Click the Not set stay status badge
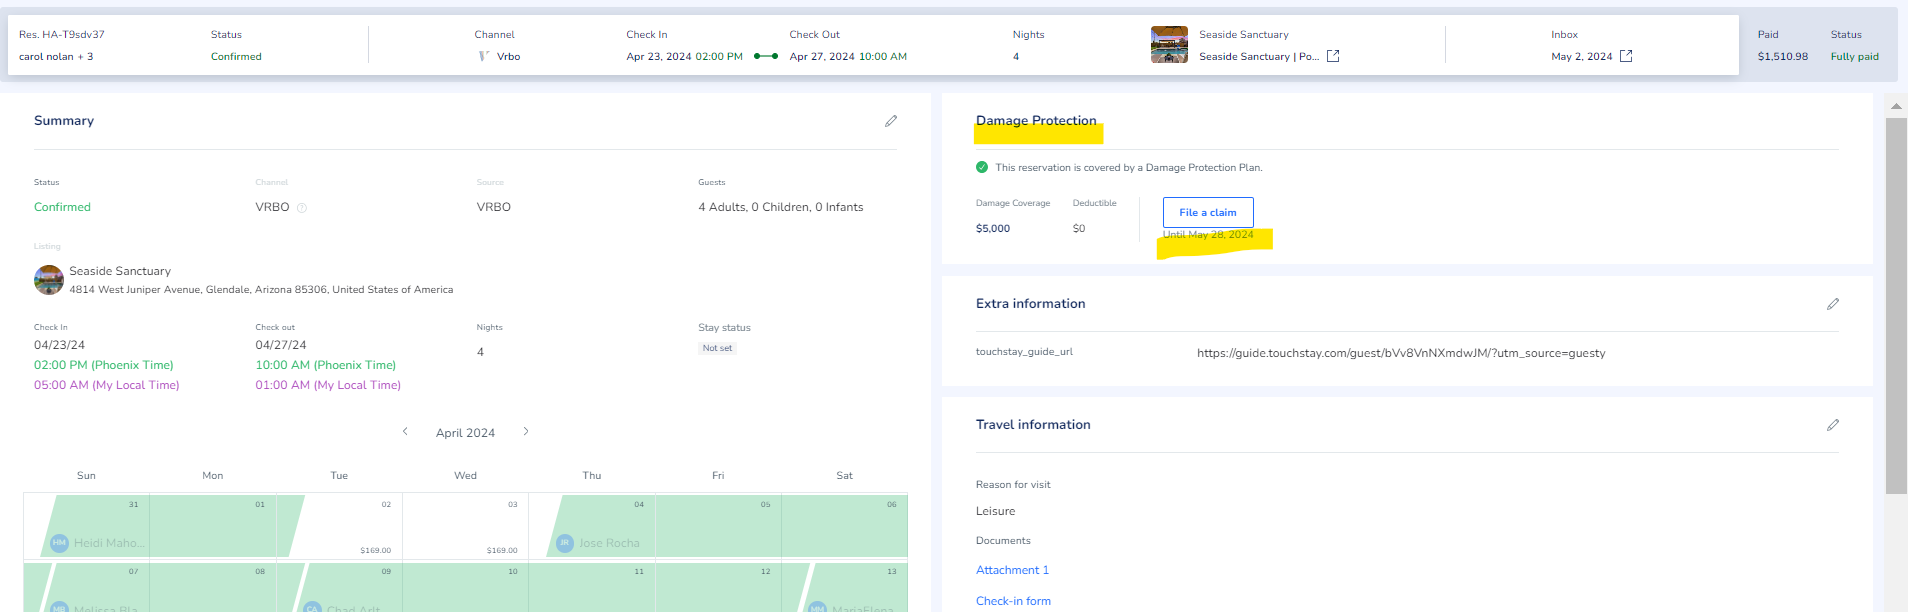The image size is (1908, 612). [717, 348]
